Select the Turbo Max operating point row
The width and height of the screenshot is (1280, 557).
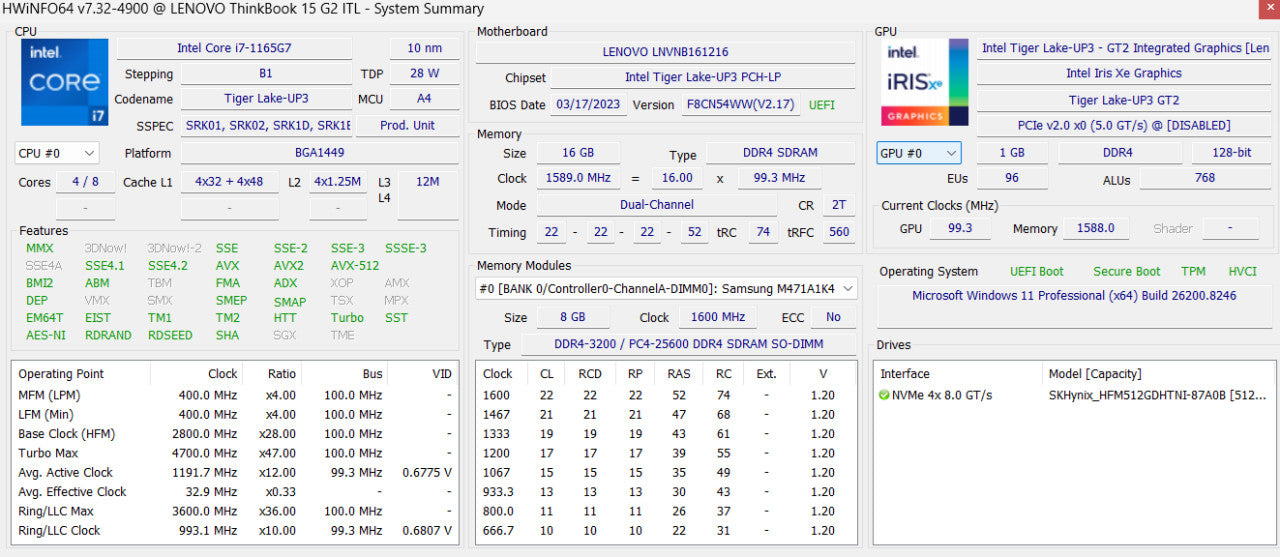[235, 453]
